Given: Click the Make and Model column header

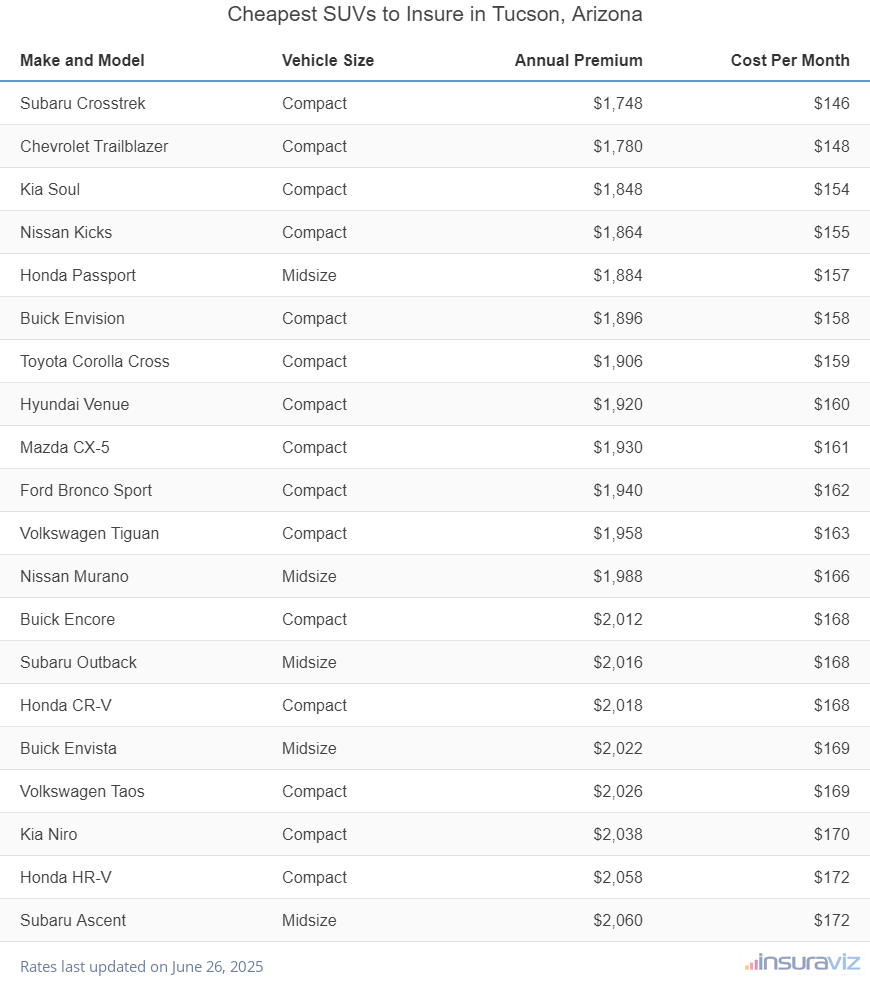Looking at the screenshot, I should pyautogui.click(x=82, y=60).
